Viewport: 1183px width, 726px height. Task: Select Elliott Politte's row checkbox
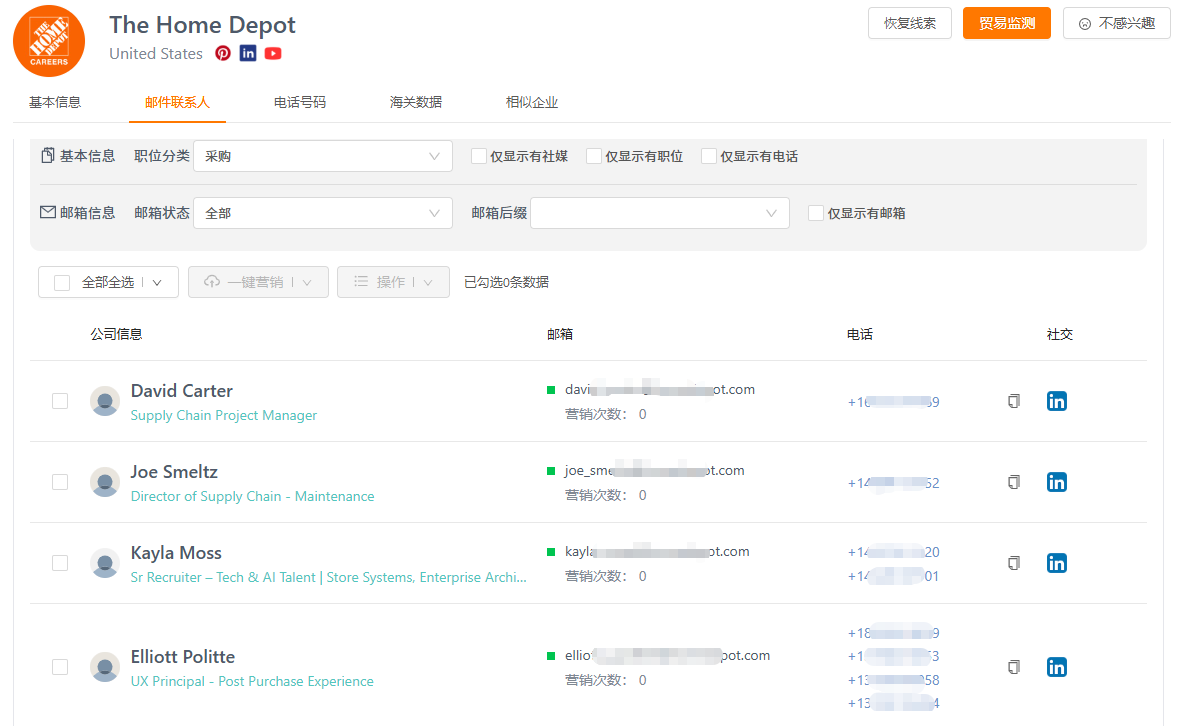click(x=60, y=667)
